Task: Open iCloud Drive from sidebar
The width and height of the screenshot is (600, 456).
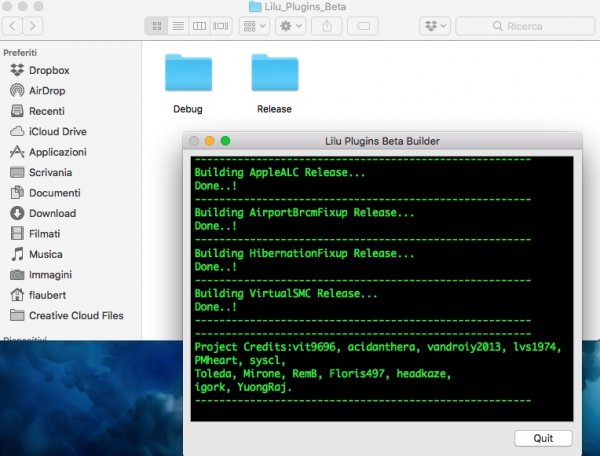Action: [x=57, y=131]
